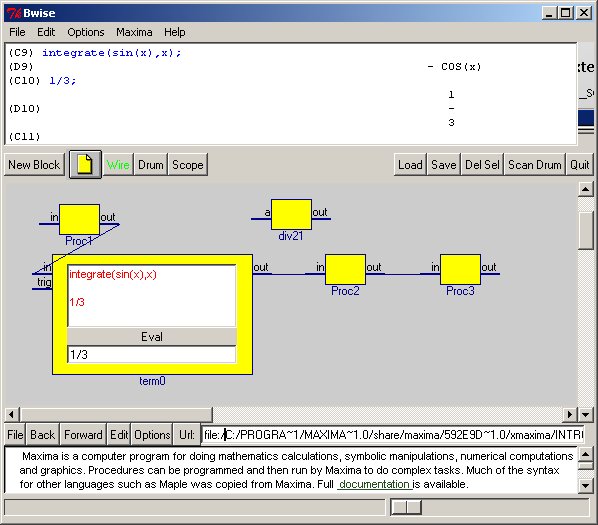This screenshot has width=598, height=525.
Task: Select the div21 yellow block
Action: click(x=291, y=214)
